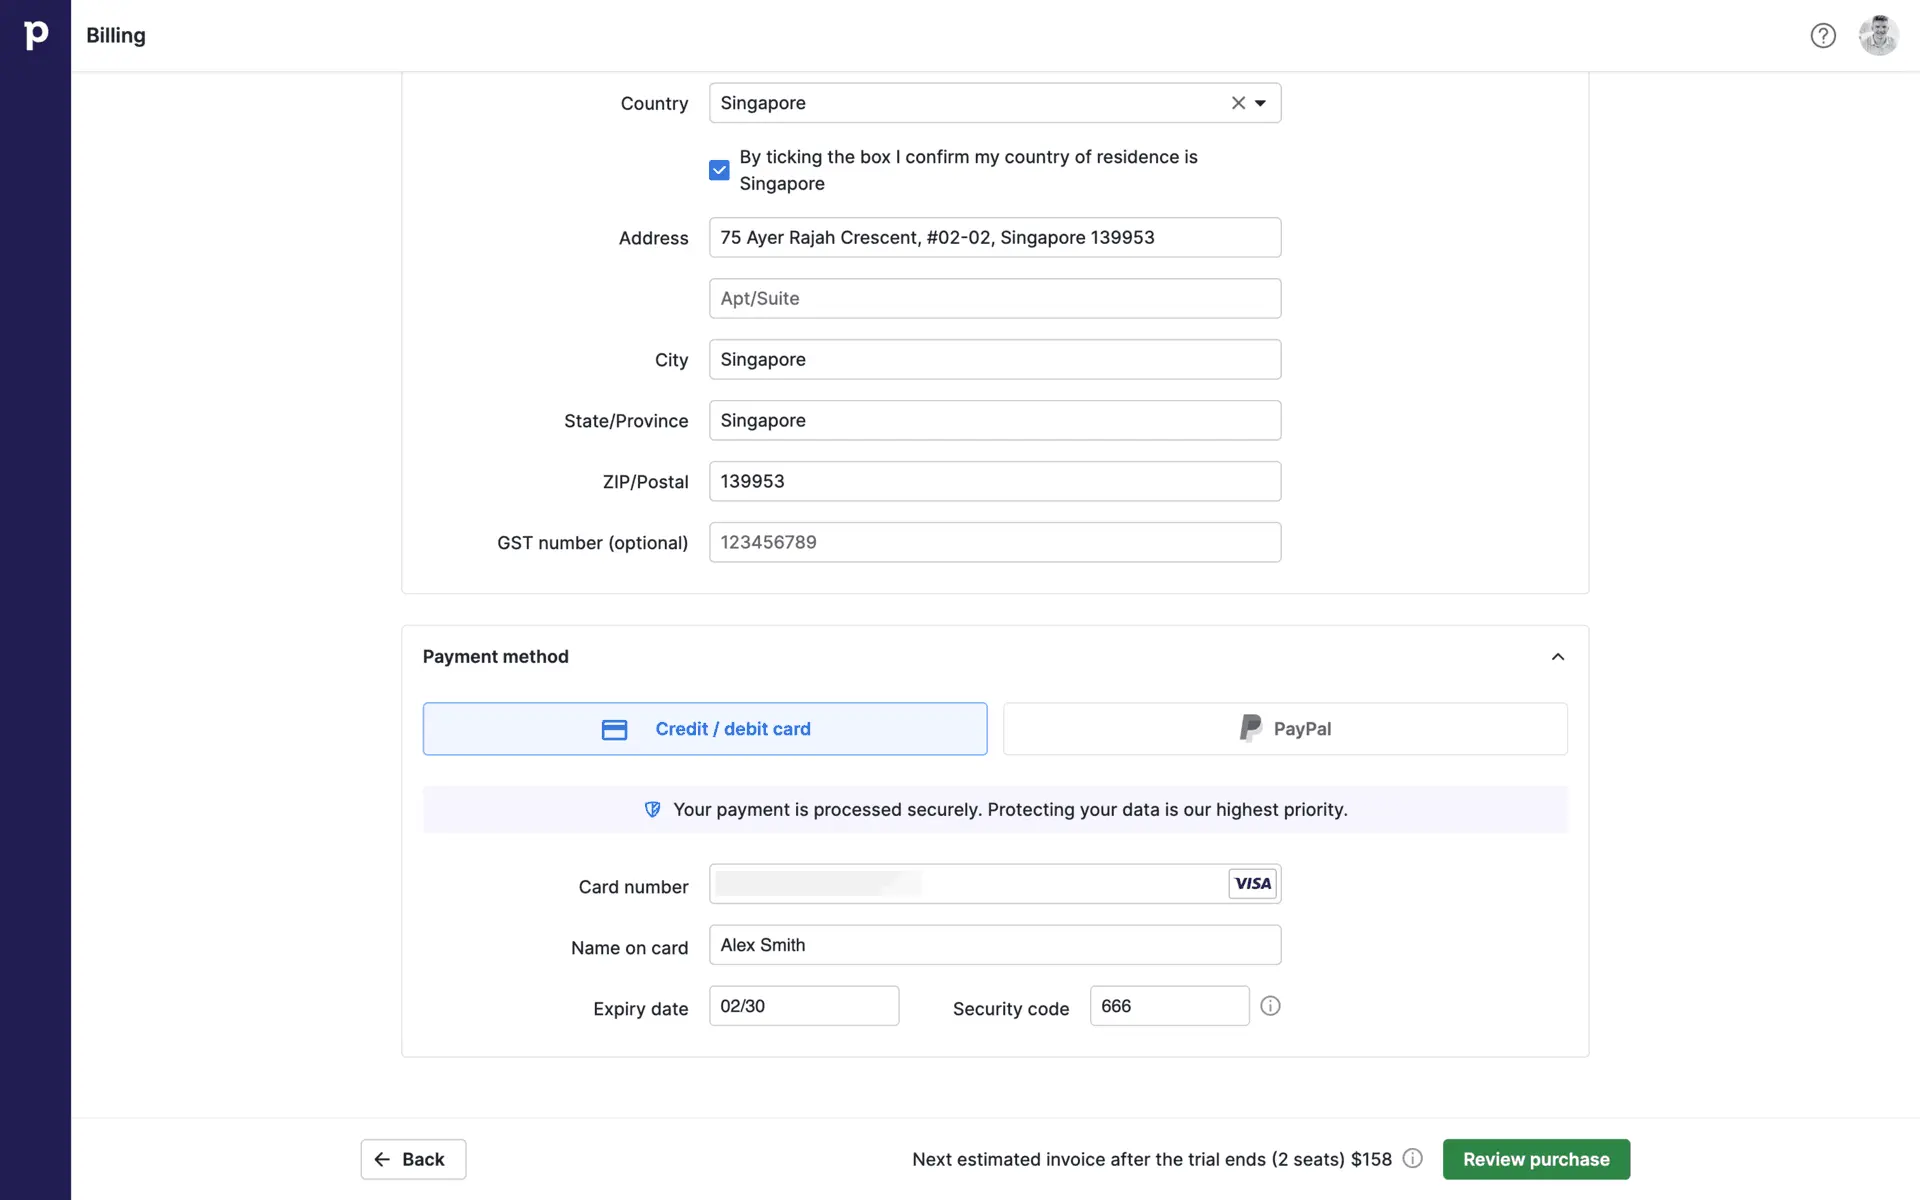Click the VISA card brand icon
1920x1200 pixels.
1252,884
